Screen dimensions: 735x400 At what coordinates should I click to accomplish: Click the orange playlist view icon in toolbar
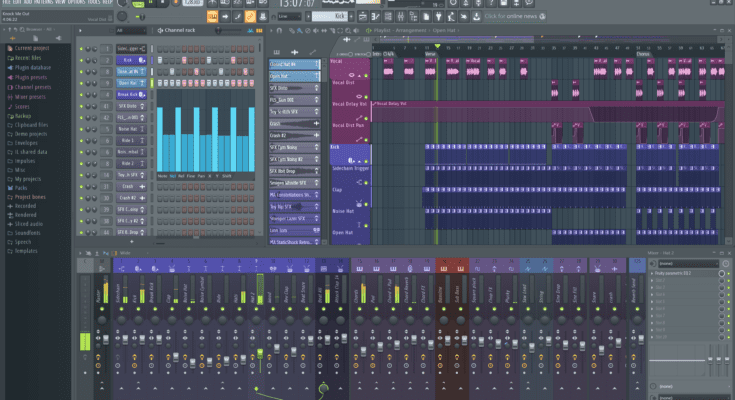(x=214, y=18)
